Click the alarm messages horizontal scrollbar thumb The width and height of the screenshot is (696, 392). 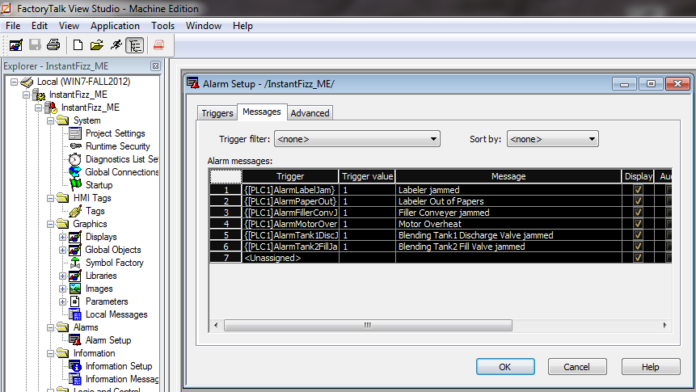point(368,325)
